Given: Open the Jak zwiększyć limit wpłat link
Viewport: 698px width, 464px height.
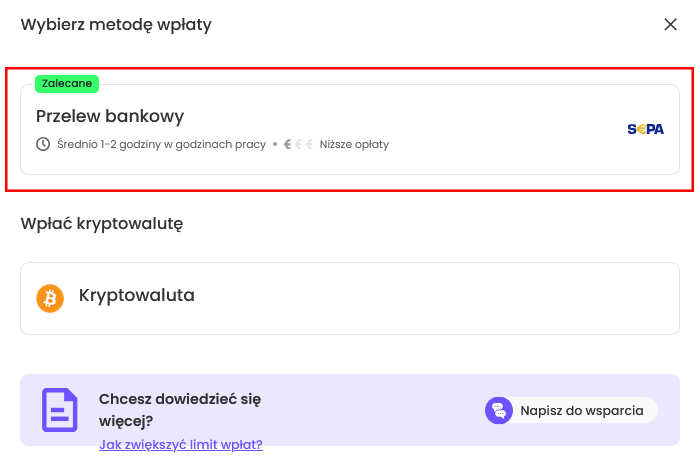Looking at the screenshot, I should [181, 444].
